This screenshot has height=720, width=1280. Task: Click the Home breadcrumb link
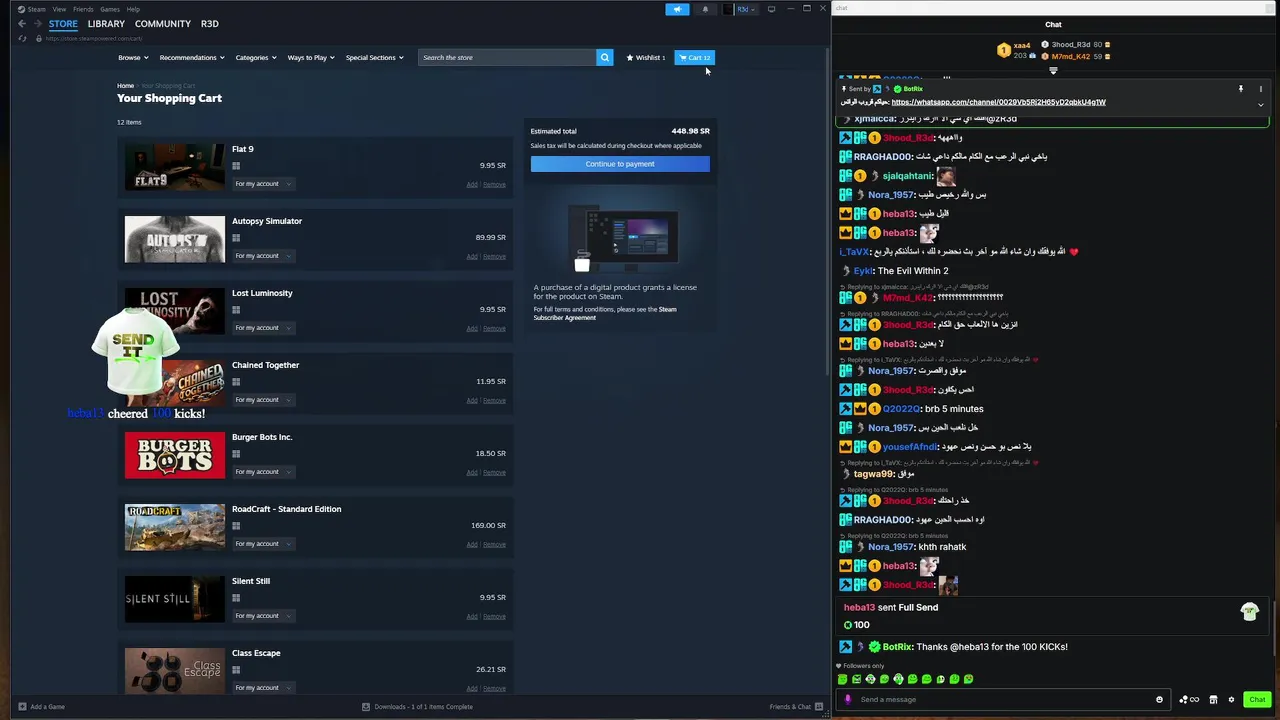click(125, 86)
